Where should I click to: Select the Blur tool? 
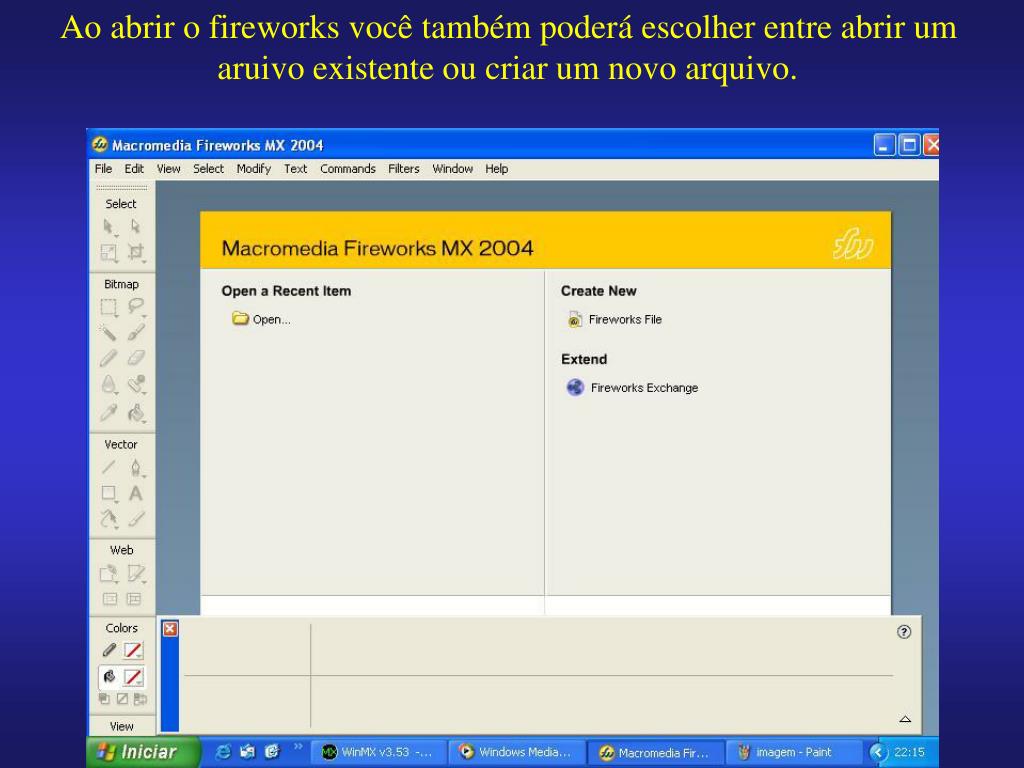pos(109,385)
